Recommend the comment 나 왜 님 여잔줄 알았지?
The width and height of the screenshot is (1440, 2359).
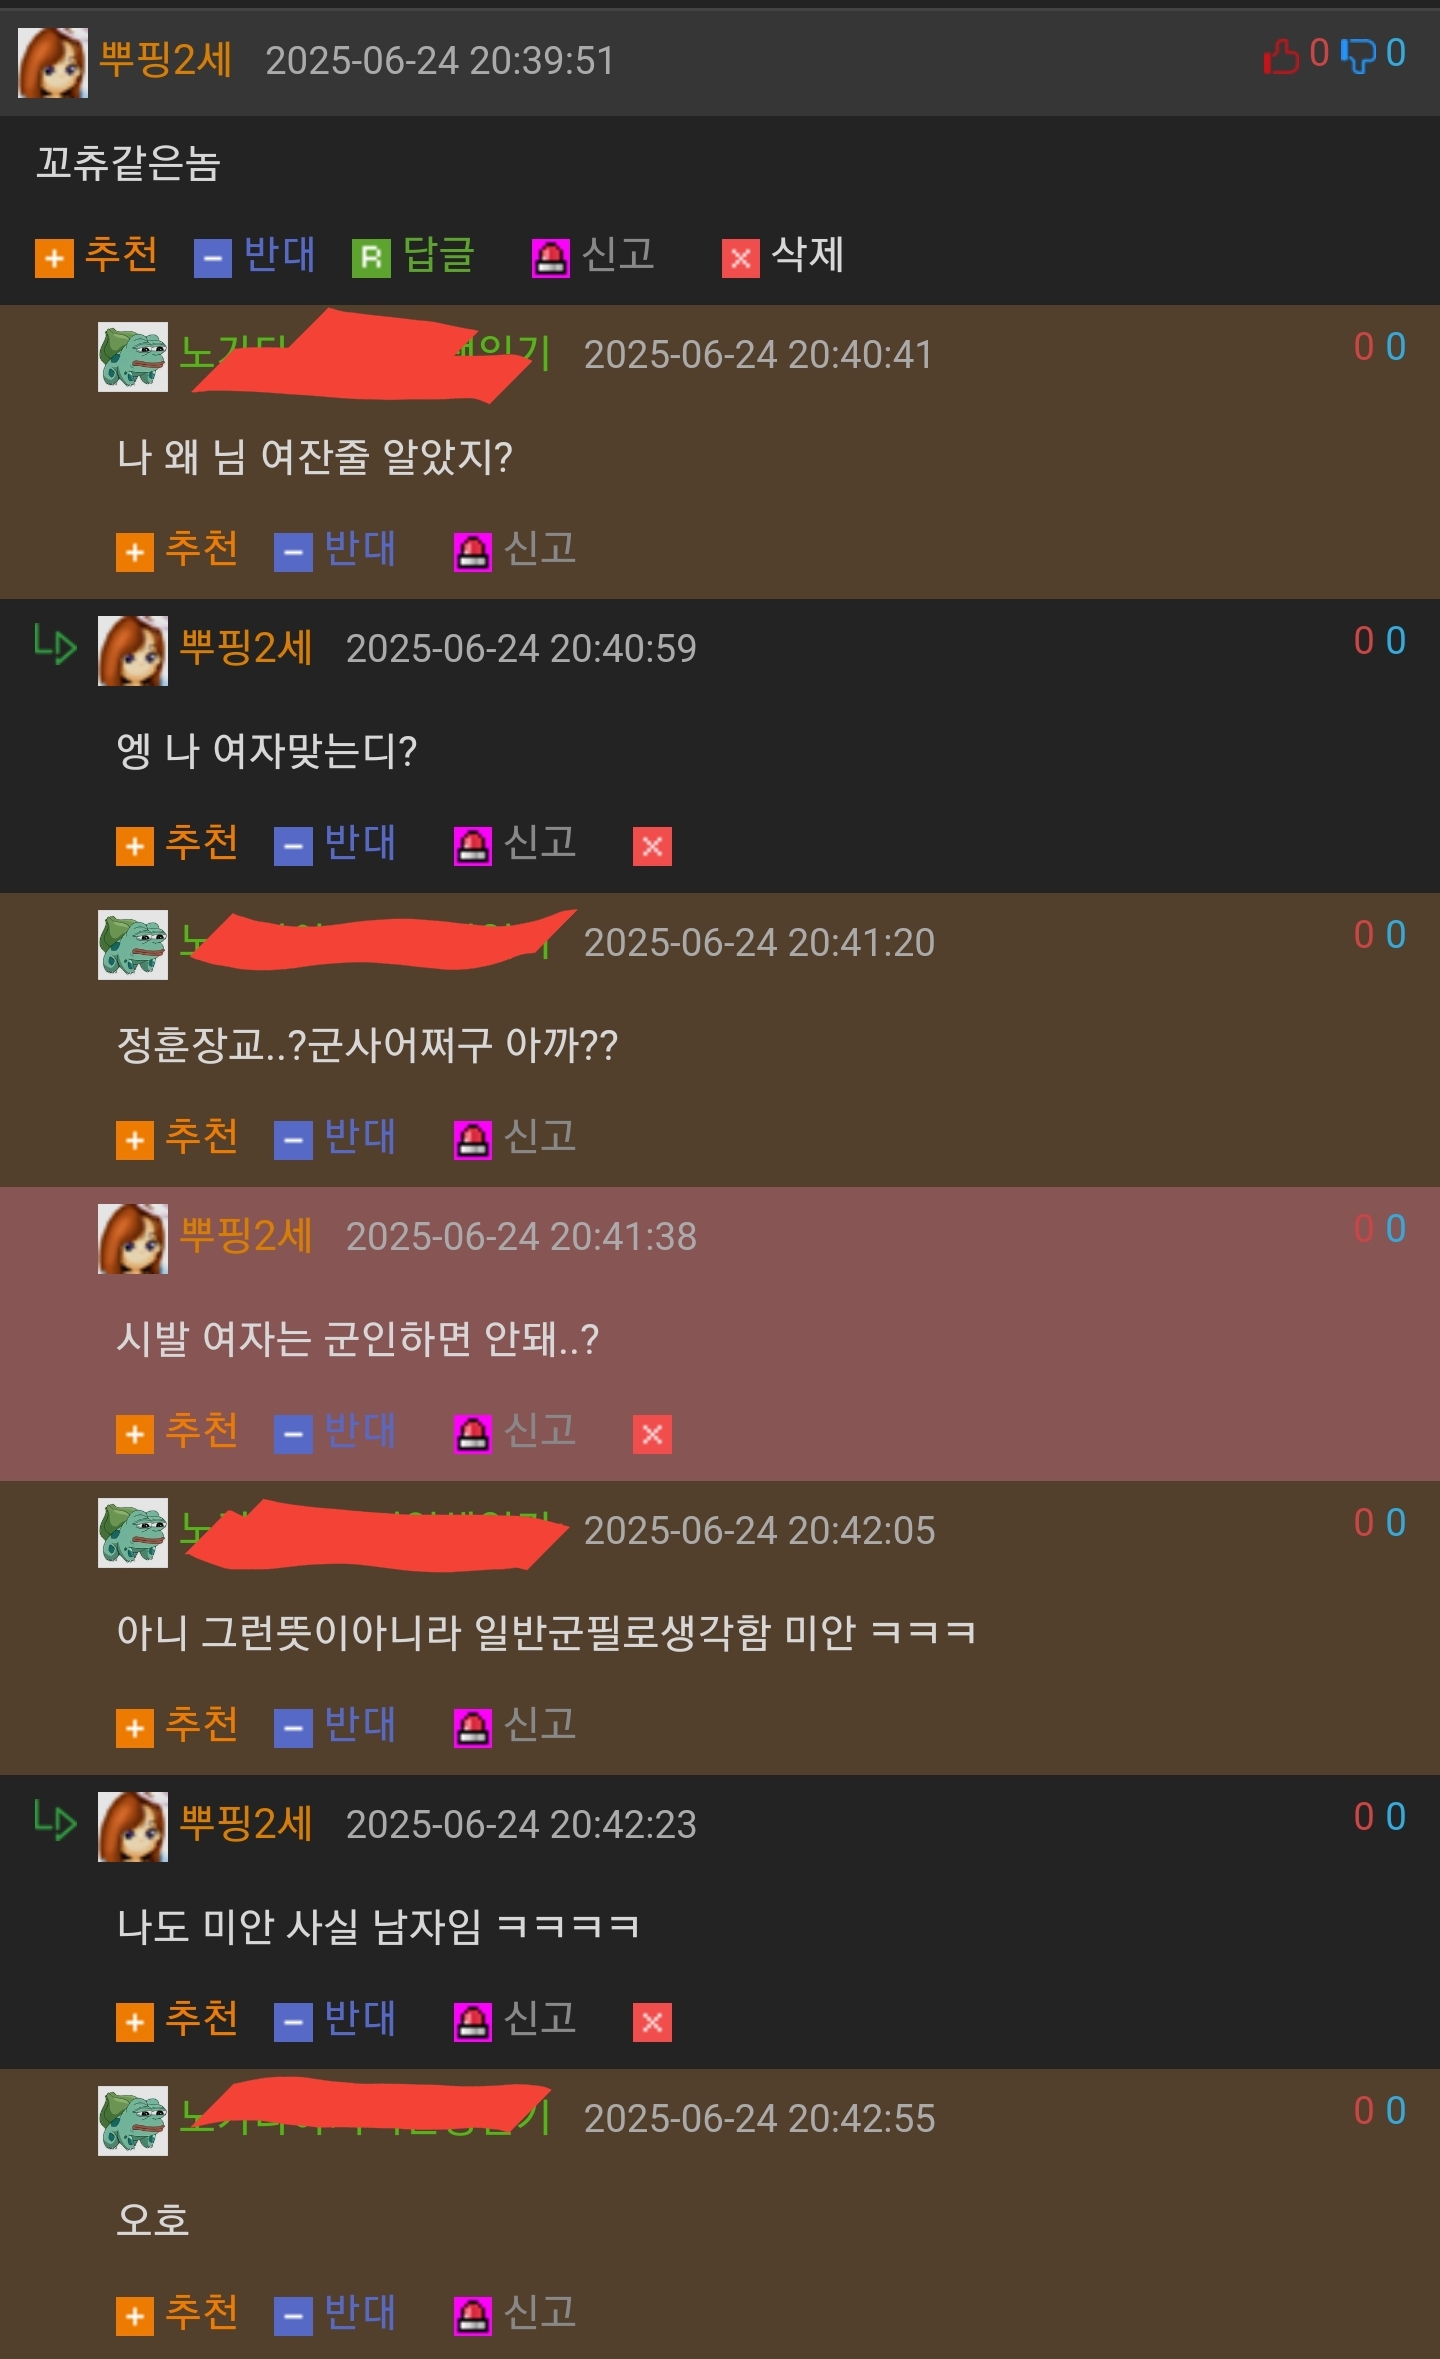pyautogui.click(x=177, y=550)
